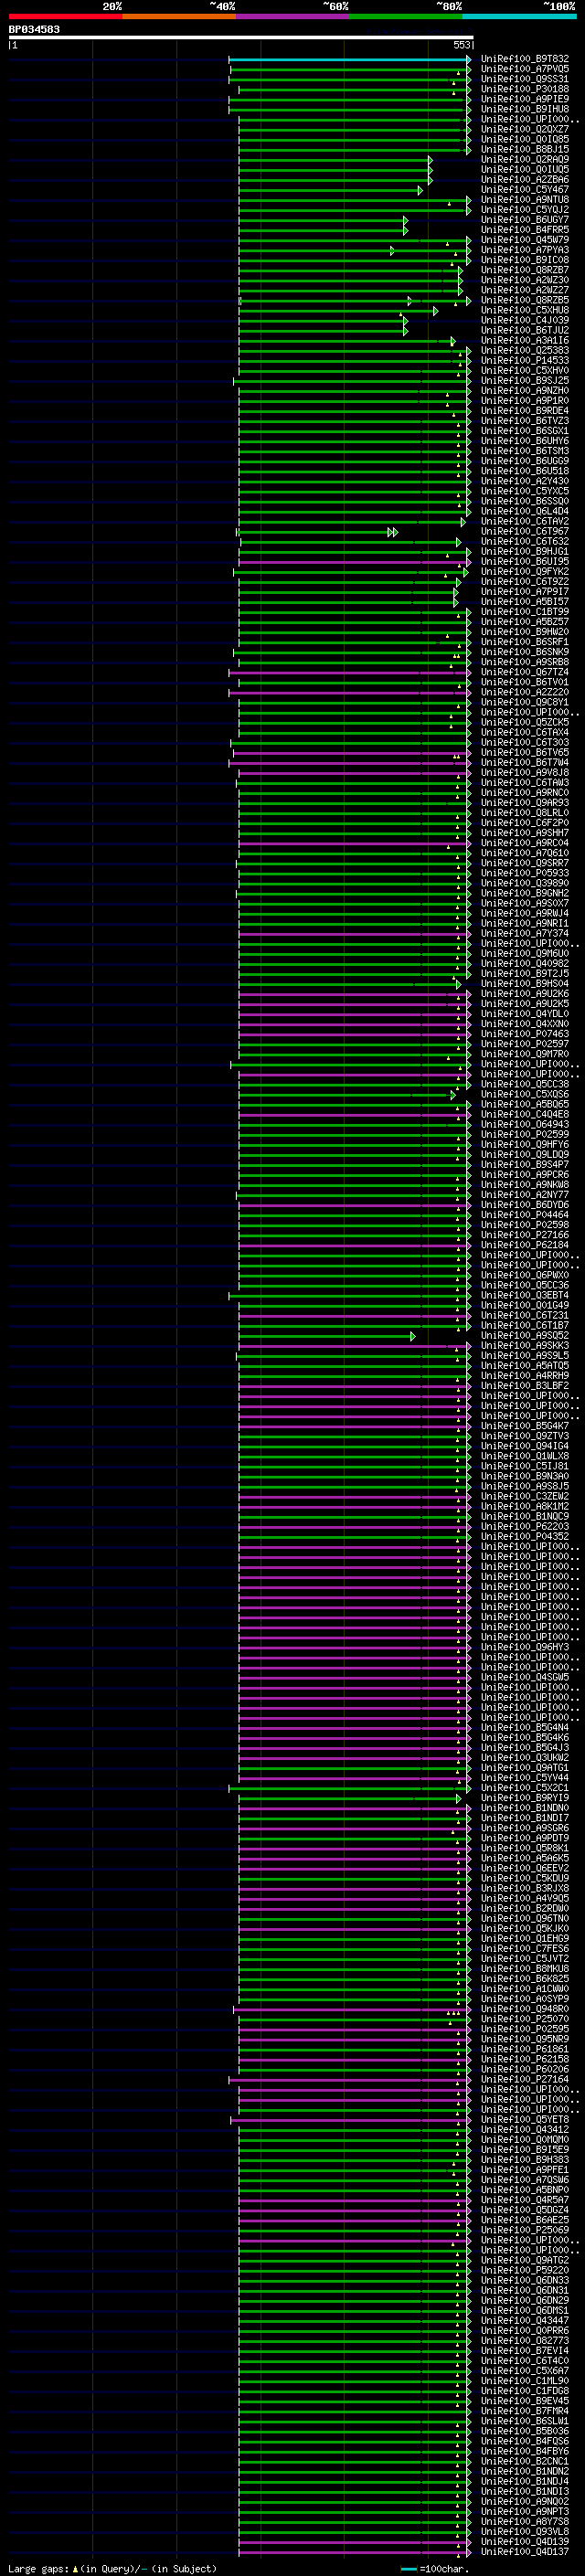
Task: Open hit UniRef100_P05933
Action: tap(524, 873)
